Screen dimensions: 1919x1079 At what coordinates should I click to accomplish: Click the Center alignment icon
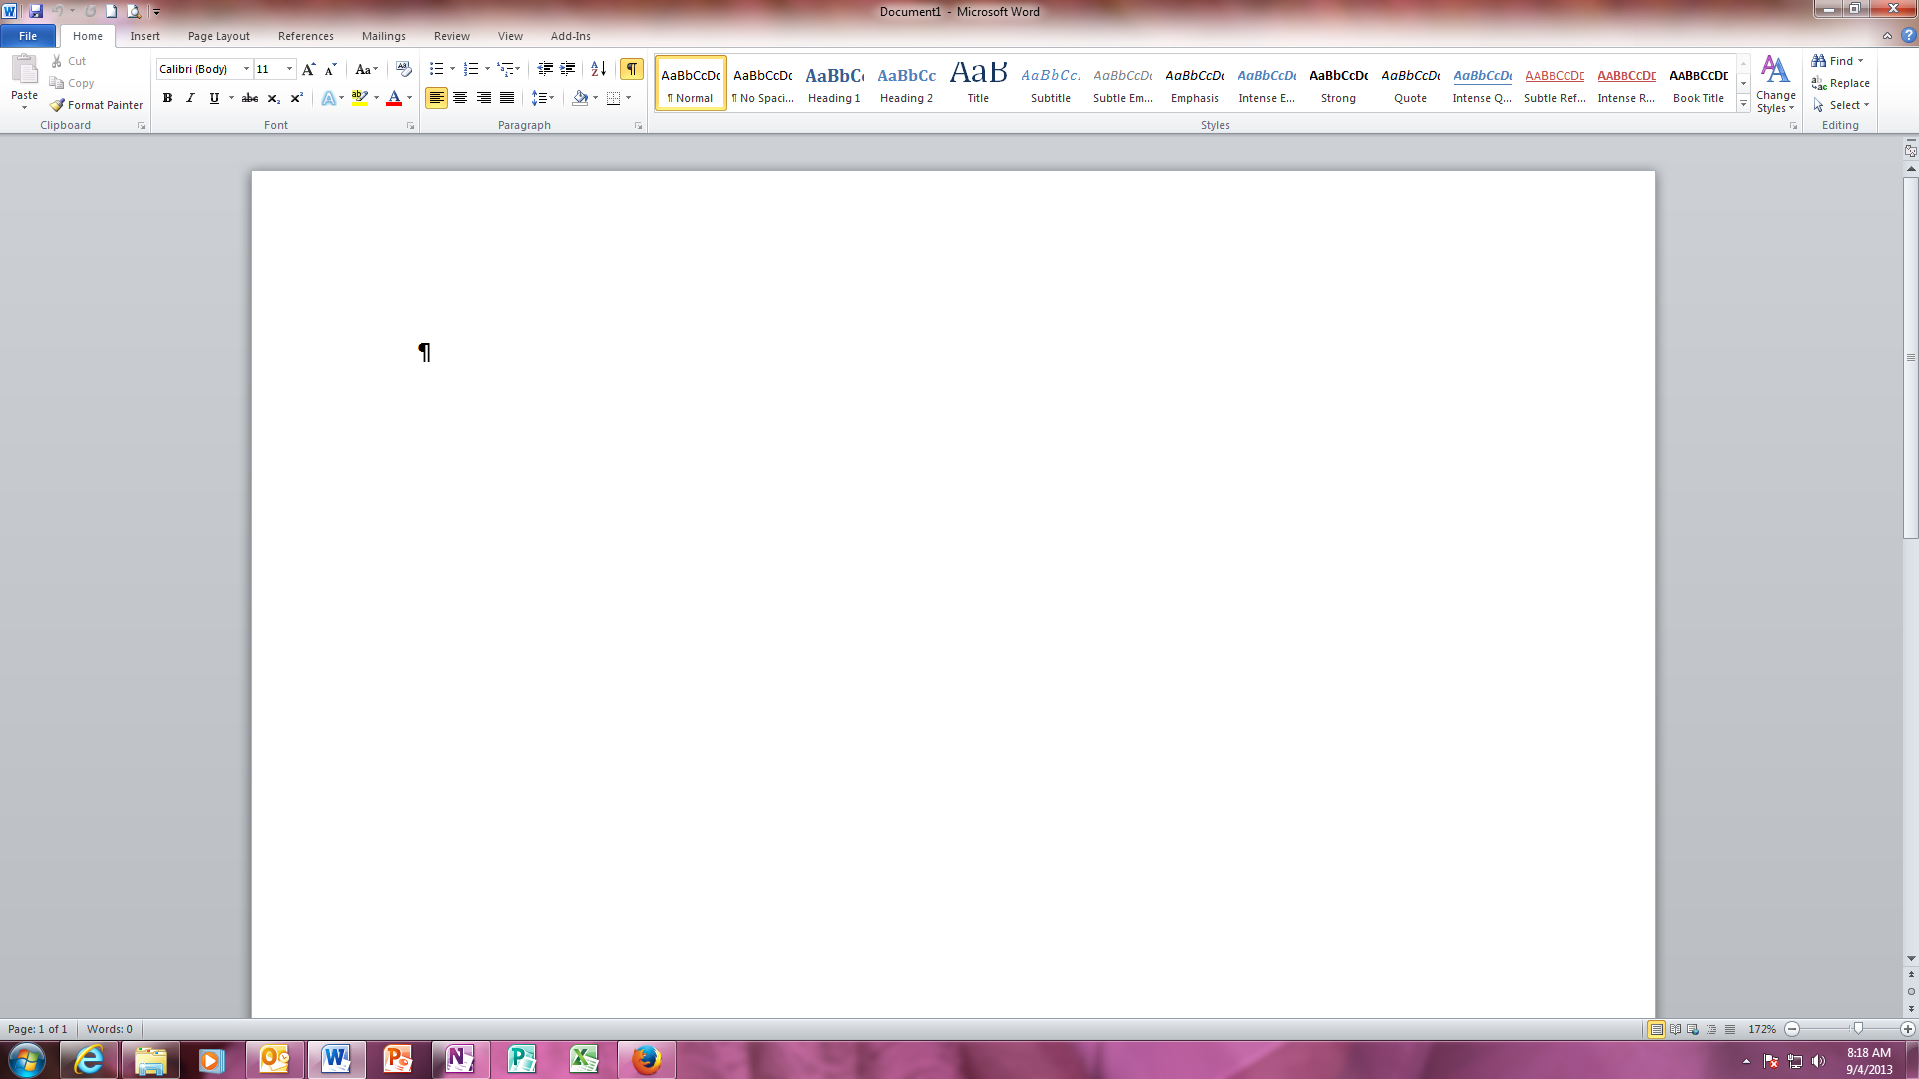coord(460,98)
